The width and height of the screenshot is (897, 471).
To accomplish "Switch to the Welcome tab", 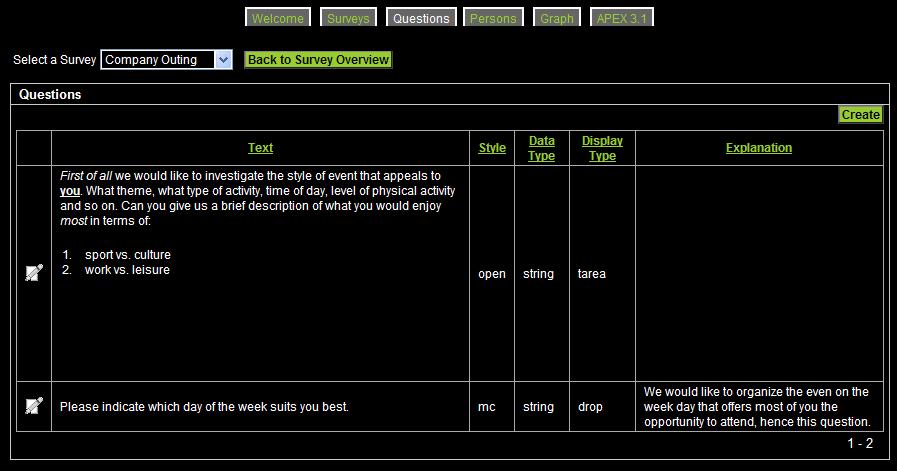I will [278, 18].
